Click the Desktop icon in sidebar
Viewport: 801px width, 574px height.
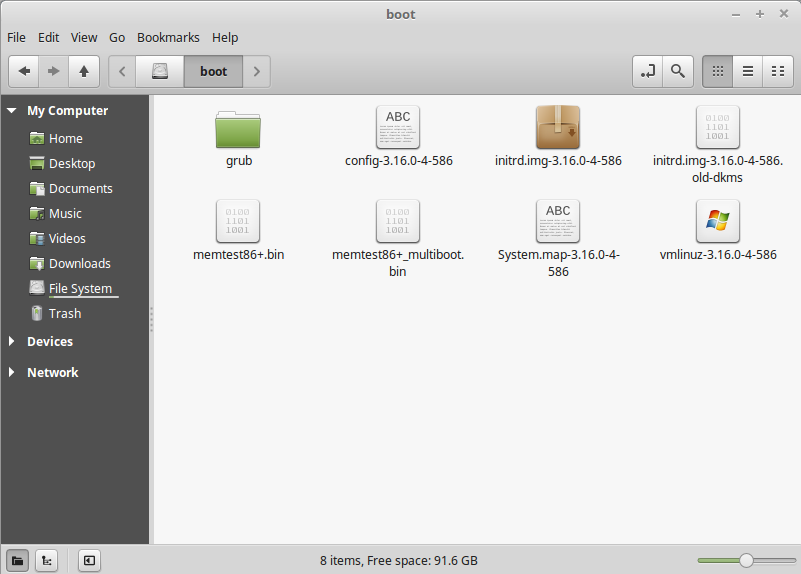tap(37, 163)
